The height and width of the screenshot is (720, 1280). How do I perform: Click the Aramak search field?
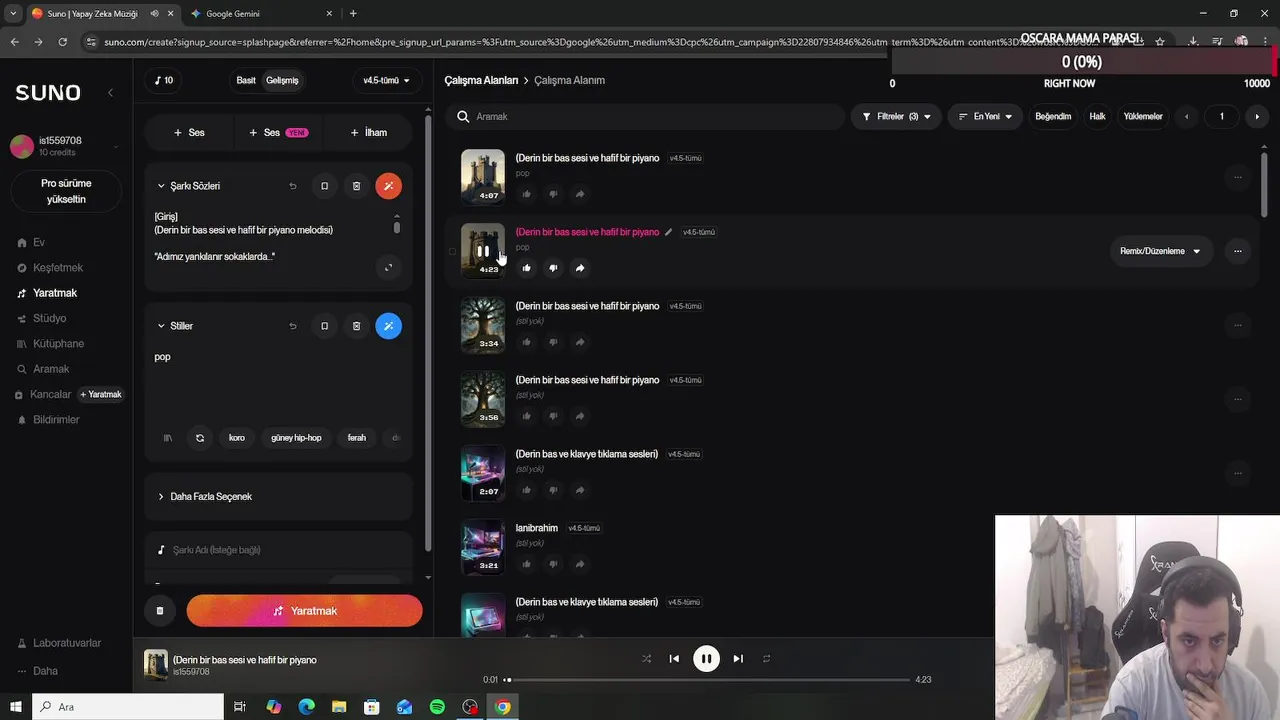pos(645,117)
